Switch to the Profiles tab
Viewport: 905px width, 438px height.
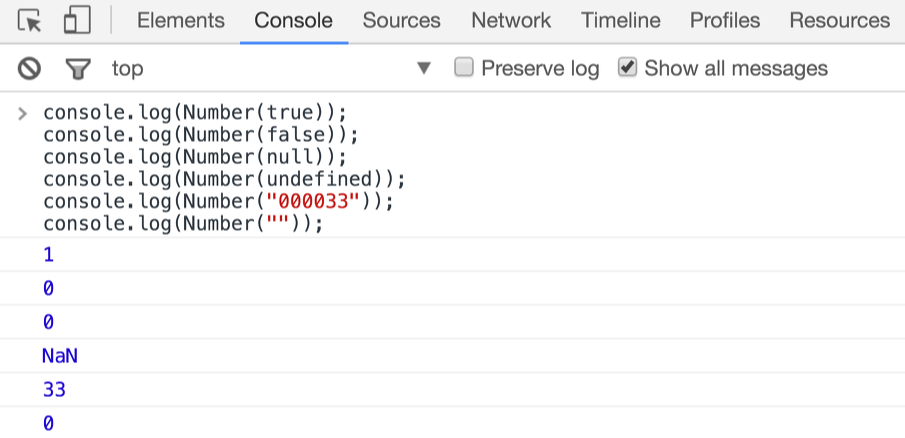(x=725, y=21)
